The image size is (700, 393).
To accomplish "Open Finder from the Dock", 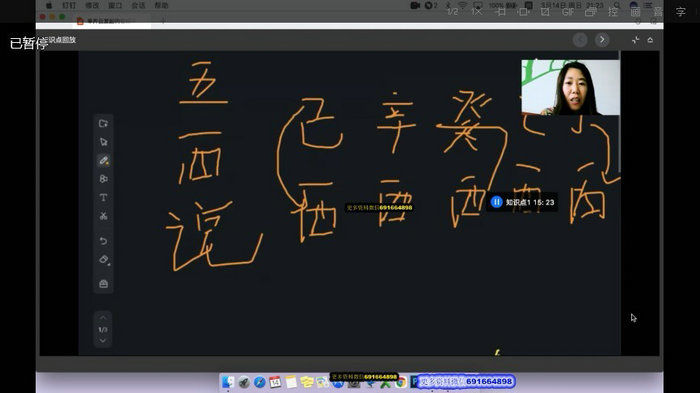I will point(228,382).
